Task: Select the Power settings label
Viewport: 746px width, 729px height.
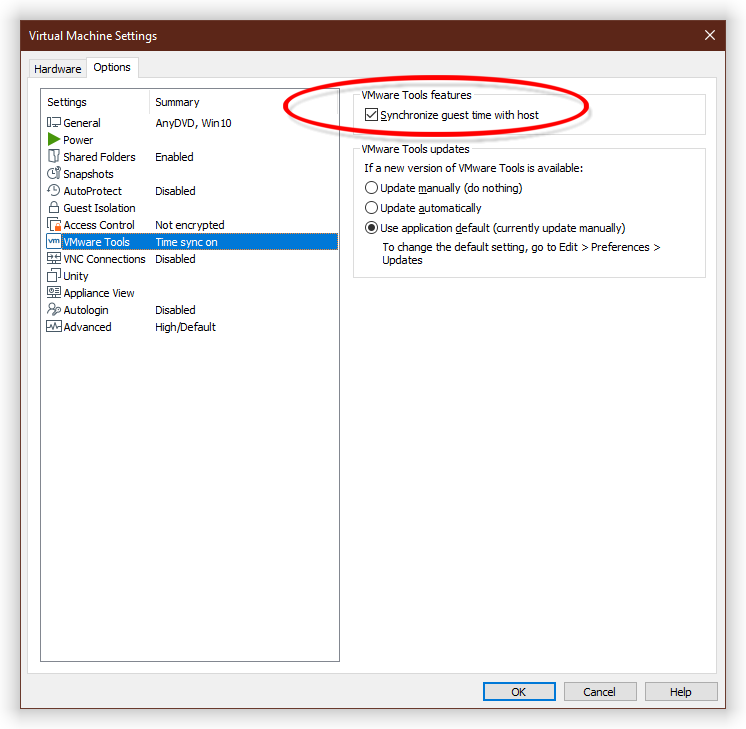Action: click(78, 140)
